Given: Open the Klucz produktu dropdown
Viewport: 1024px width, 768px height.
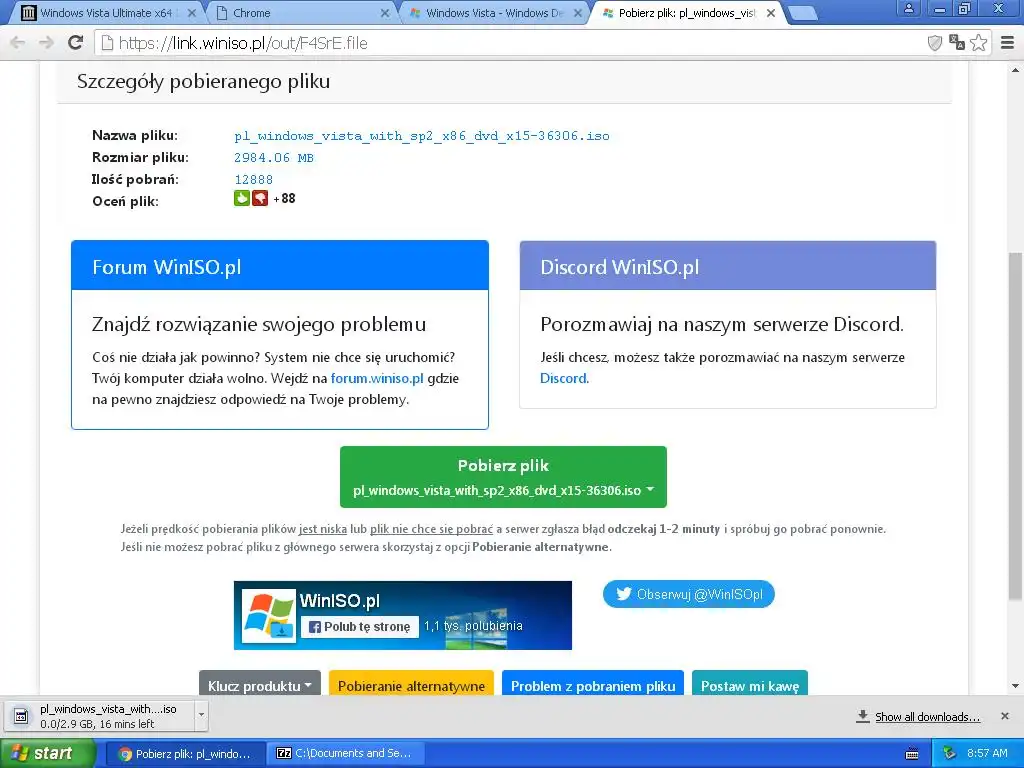Looking at the screenshot, I should point(260,684).
